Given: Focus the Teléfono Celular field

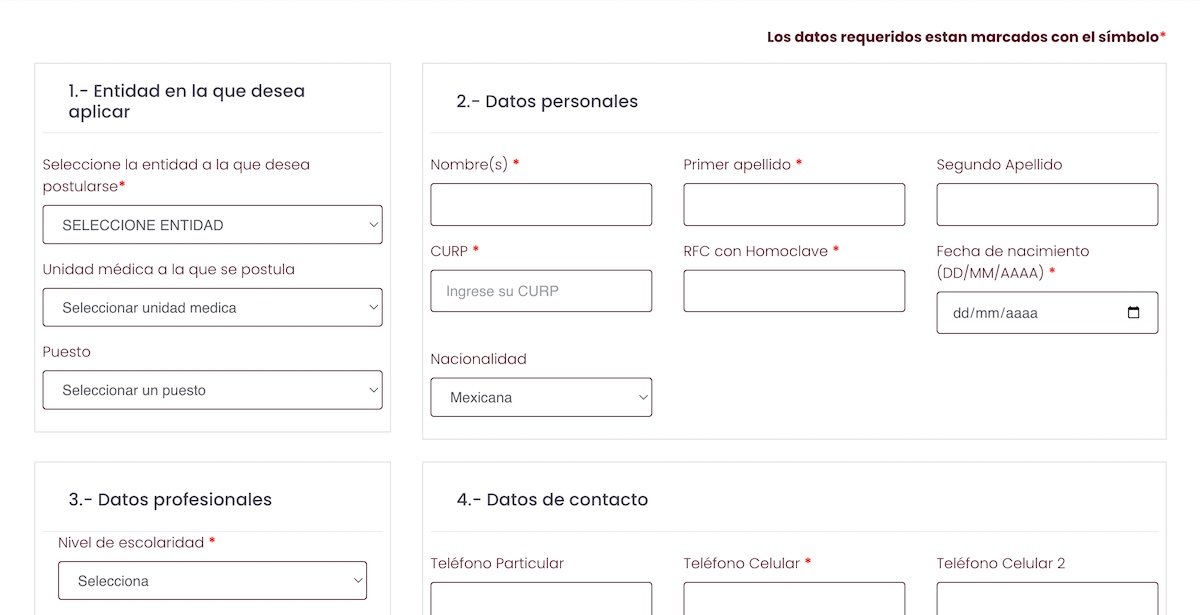Looking at the screenshot, I should 794,599.
